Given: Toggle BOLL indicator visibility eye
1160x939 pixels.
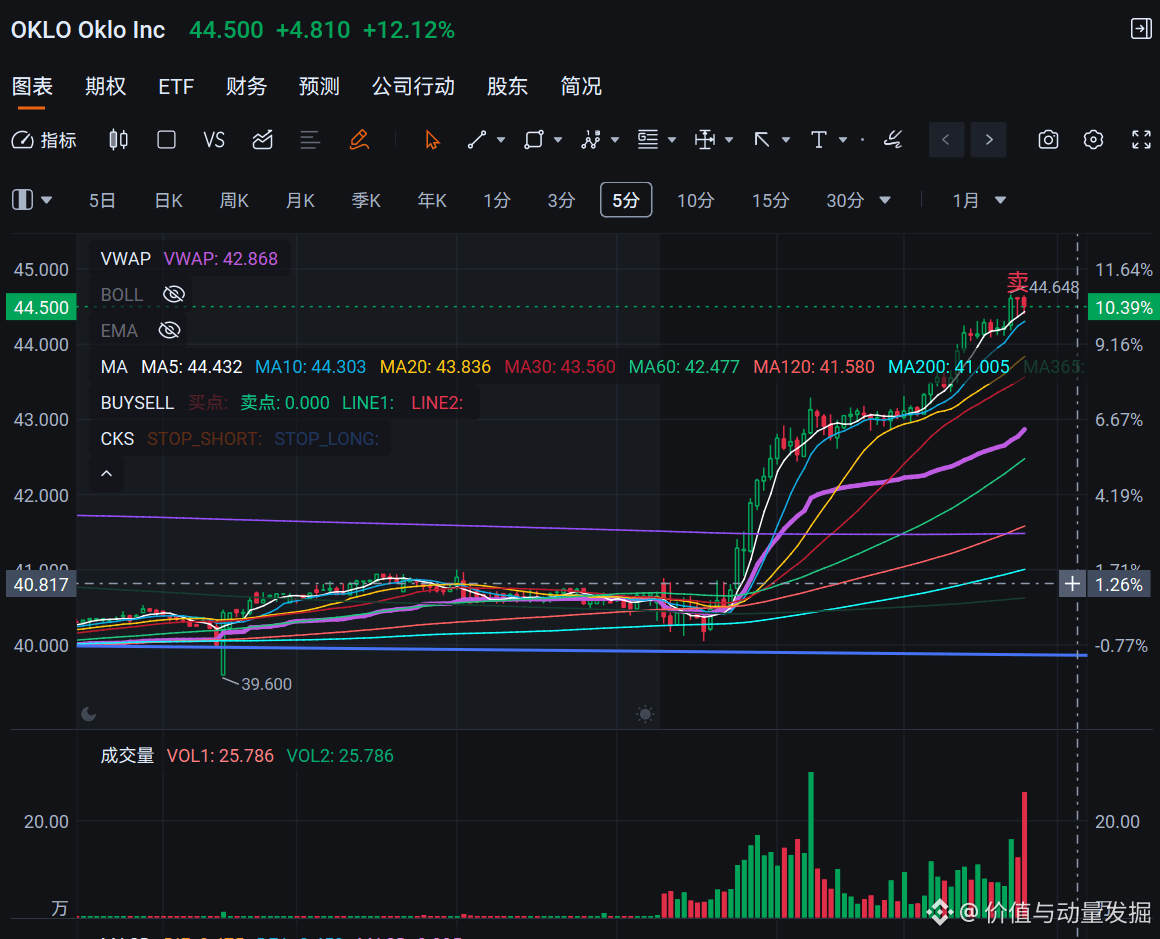Looking at the screenshot, I should pyautogui.click(x=174, y=295).
